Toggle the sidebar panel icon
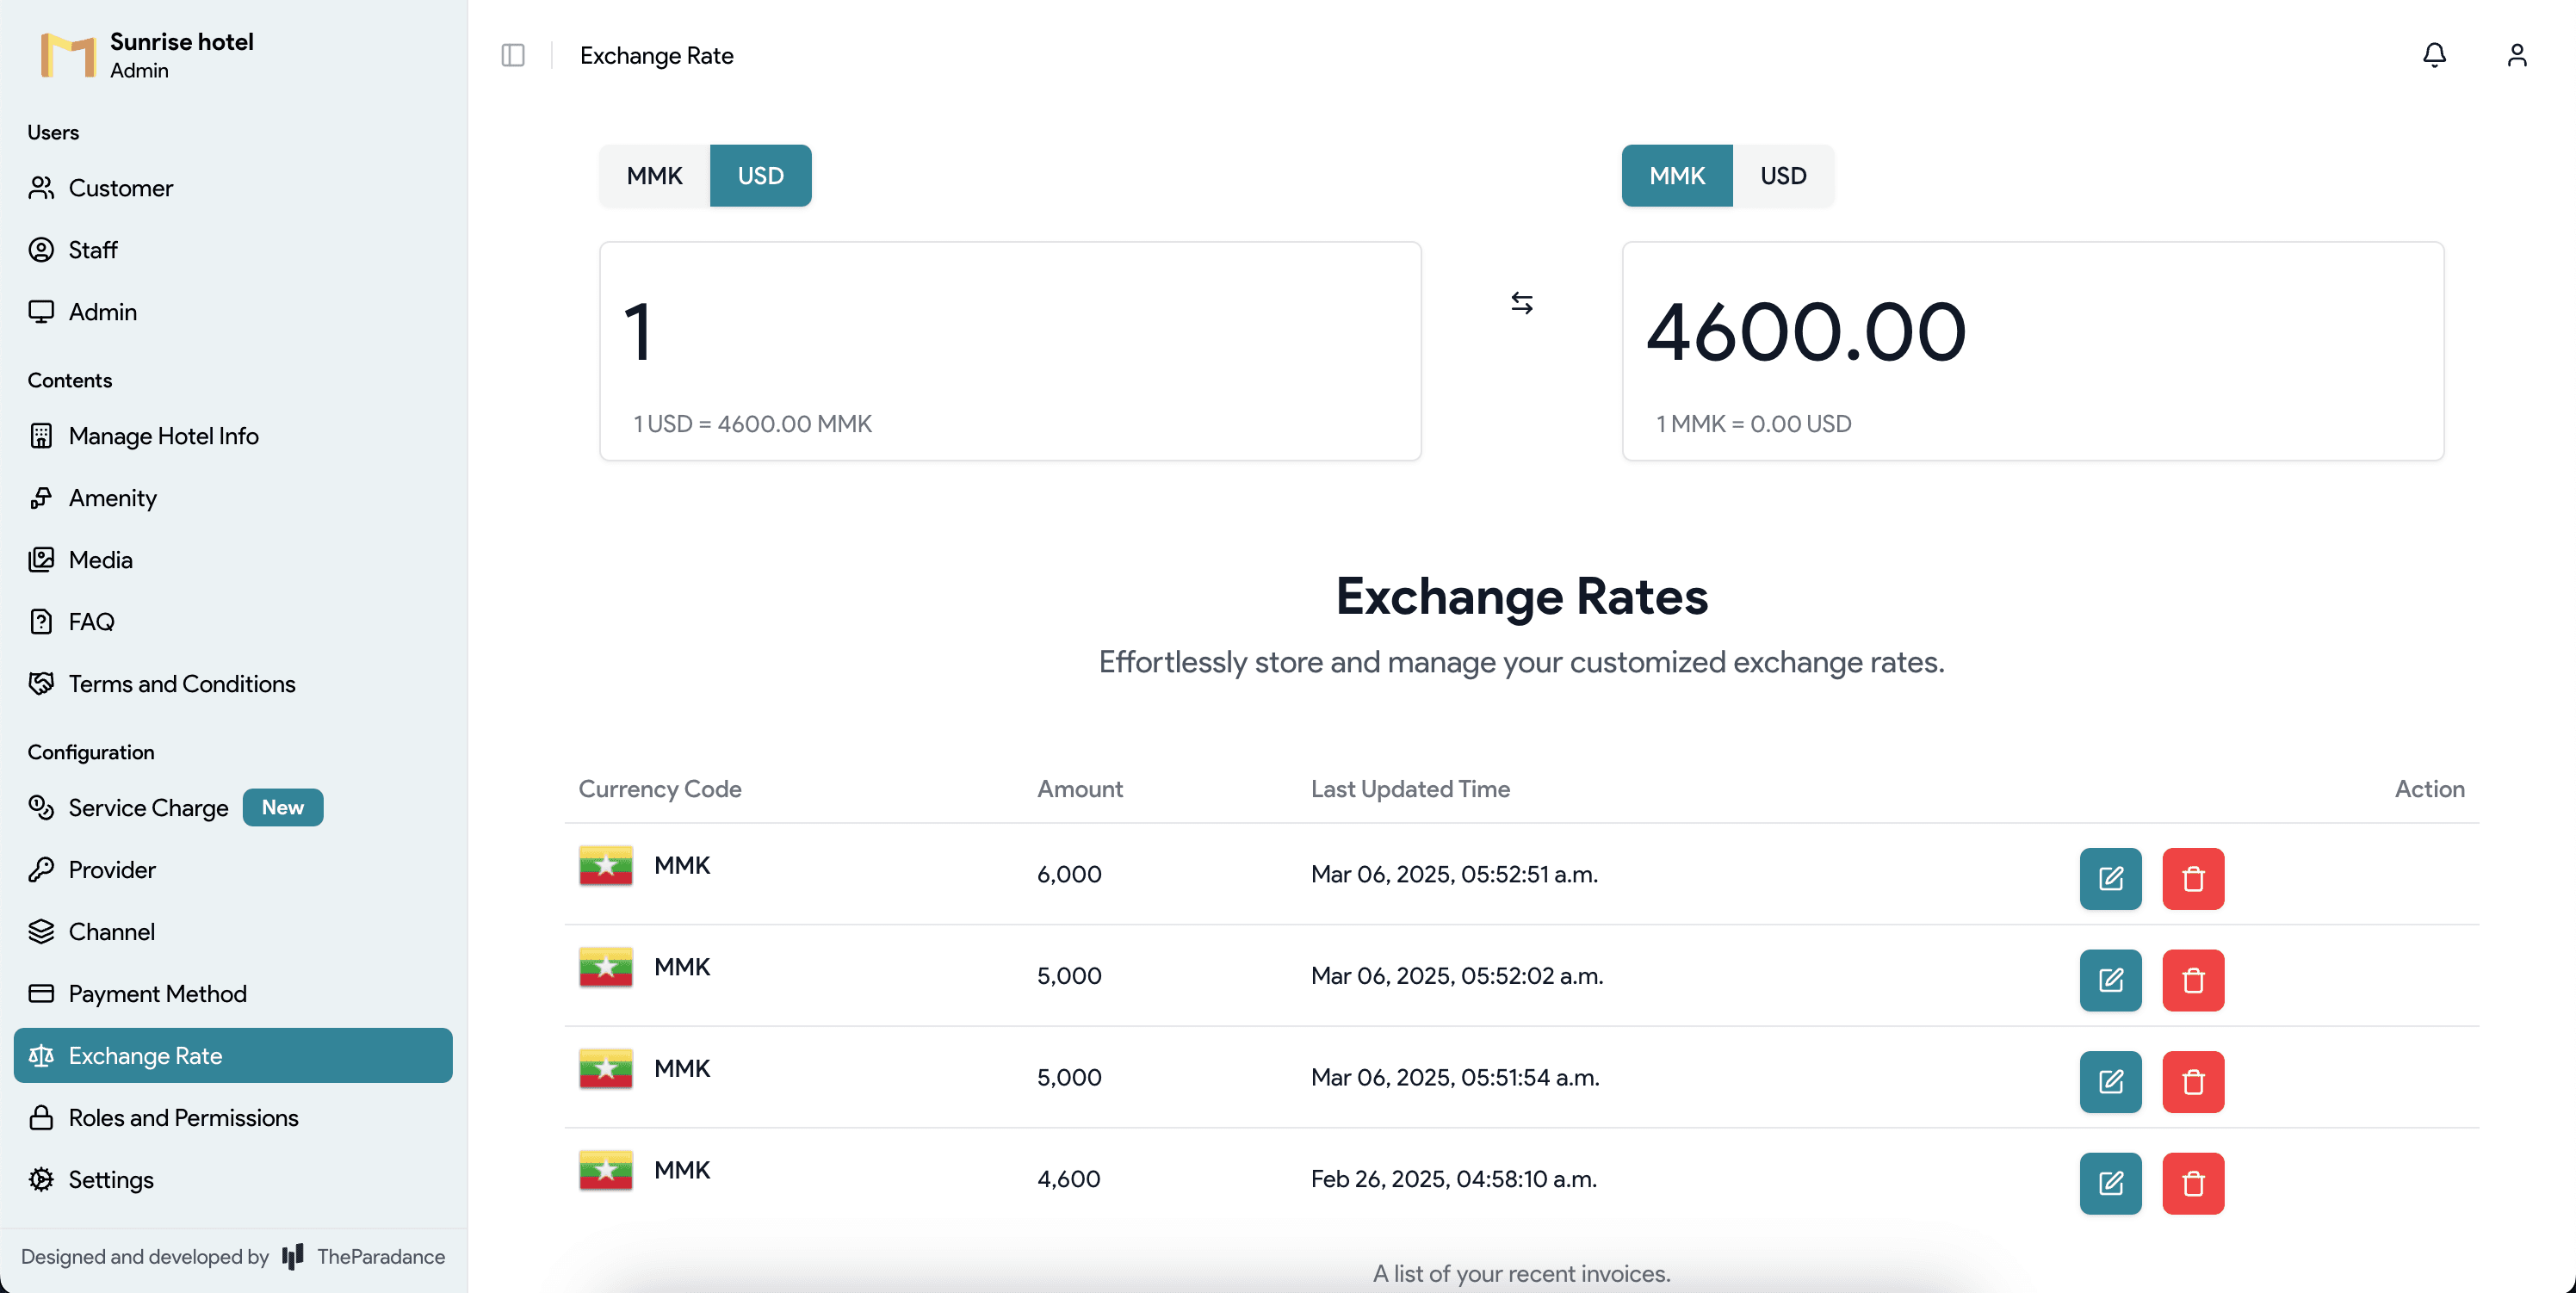2576x1293 pixels. (513, 55)
